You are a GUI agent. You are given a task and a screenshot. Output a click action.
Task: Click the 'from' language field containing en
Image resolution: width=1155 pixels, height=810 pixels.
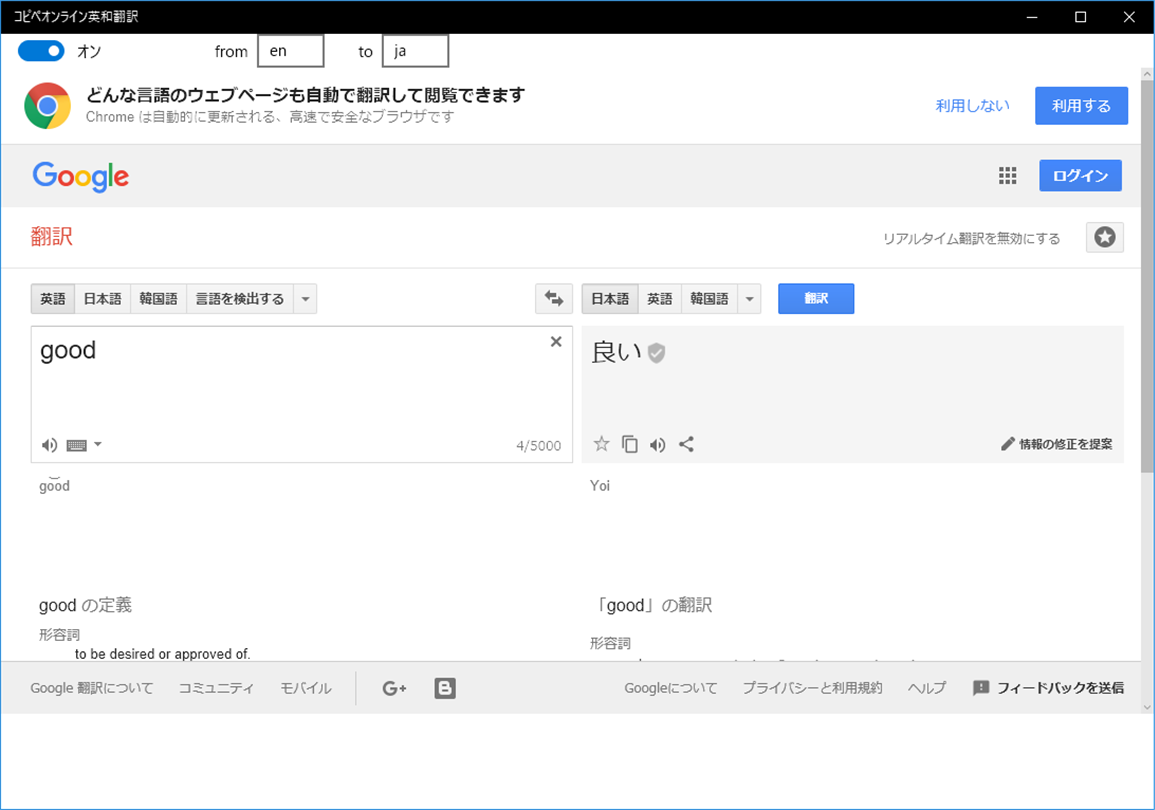(x=291, y=51)
